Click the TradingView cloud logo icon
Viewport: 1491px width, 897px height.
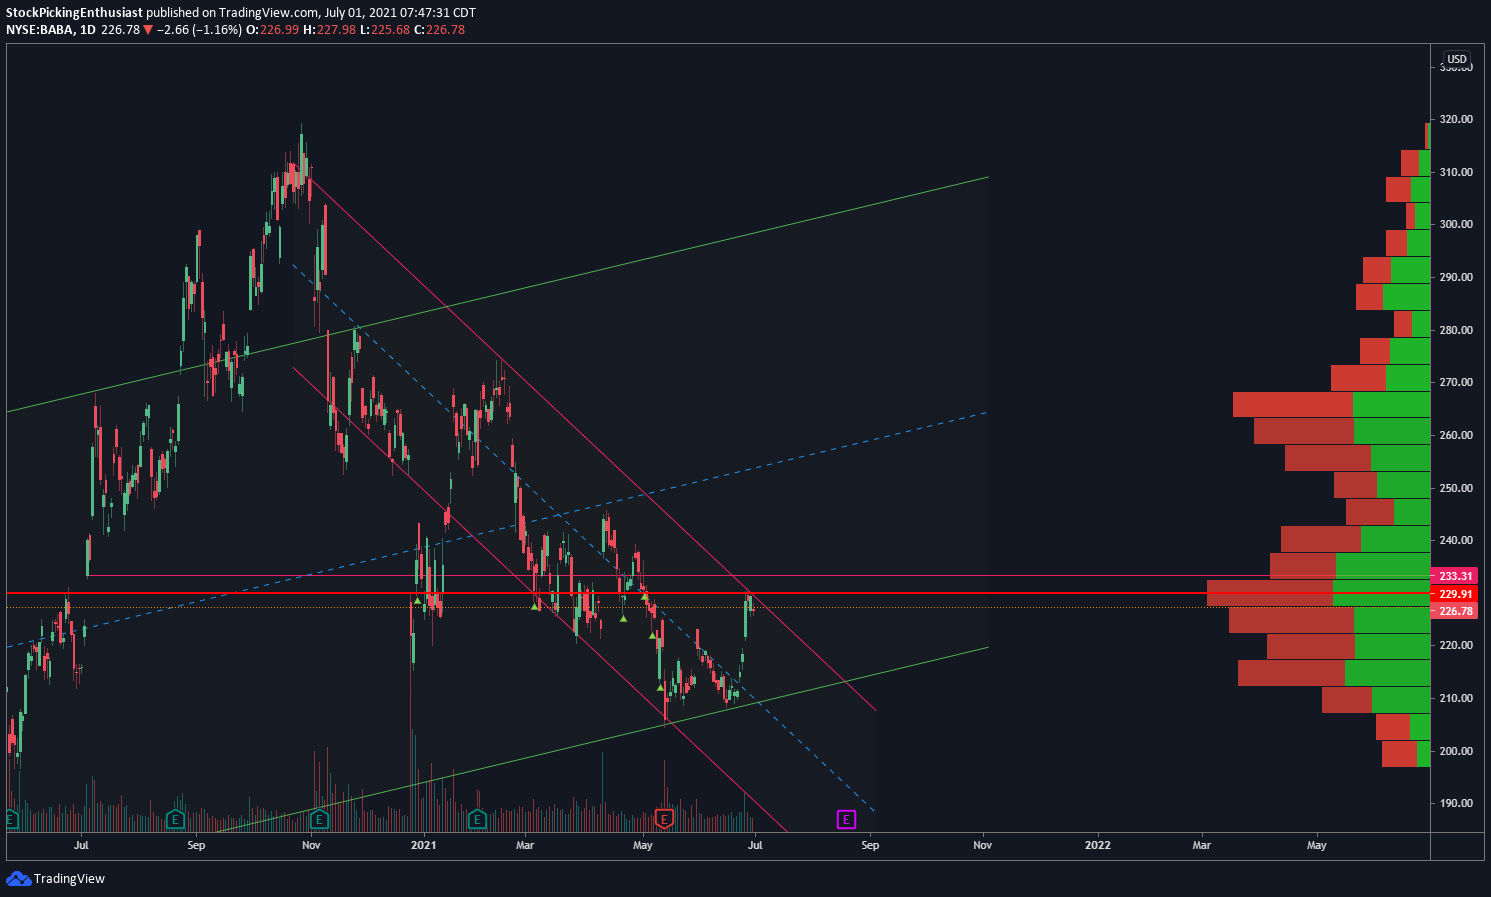coord(18,878)
